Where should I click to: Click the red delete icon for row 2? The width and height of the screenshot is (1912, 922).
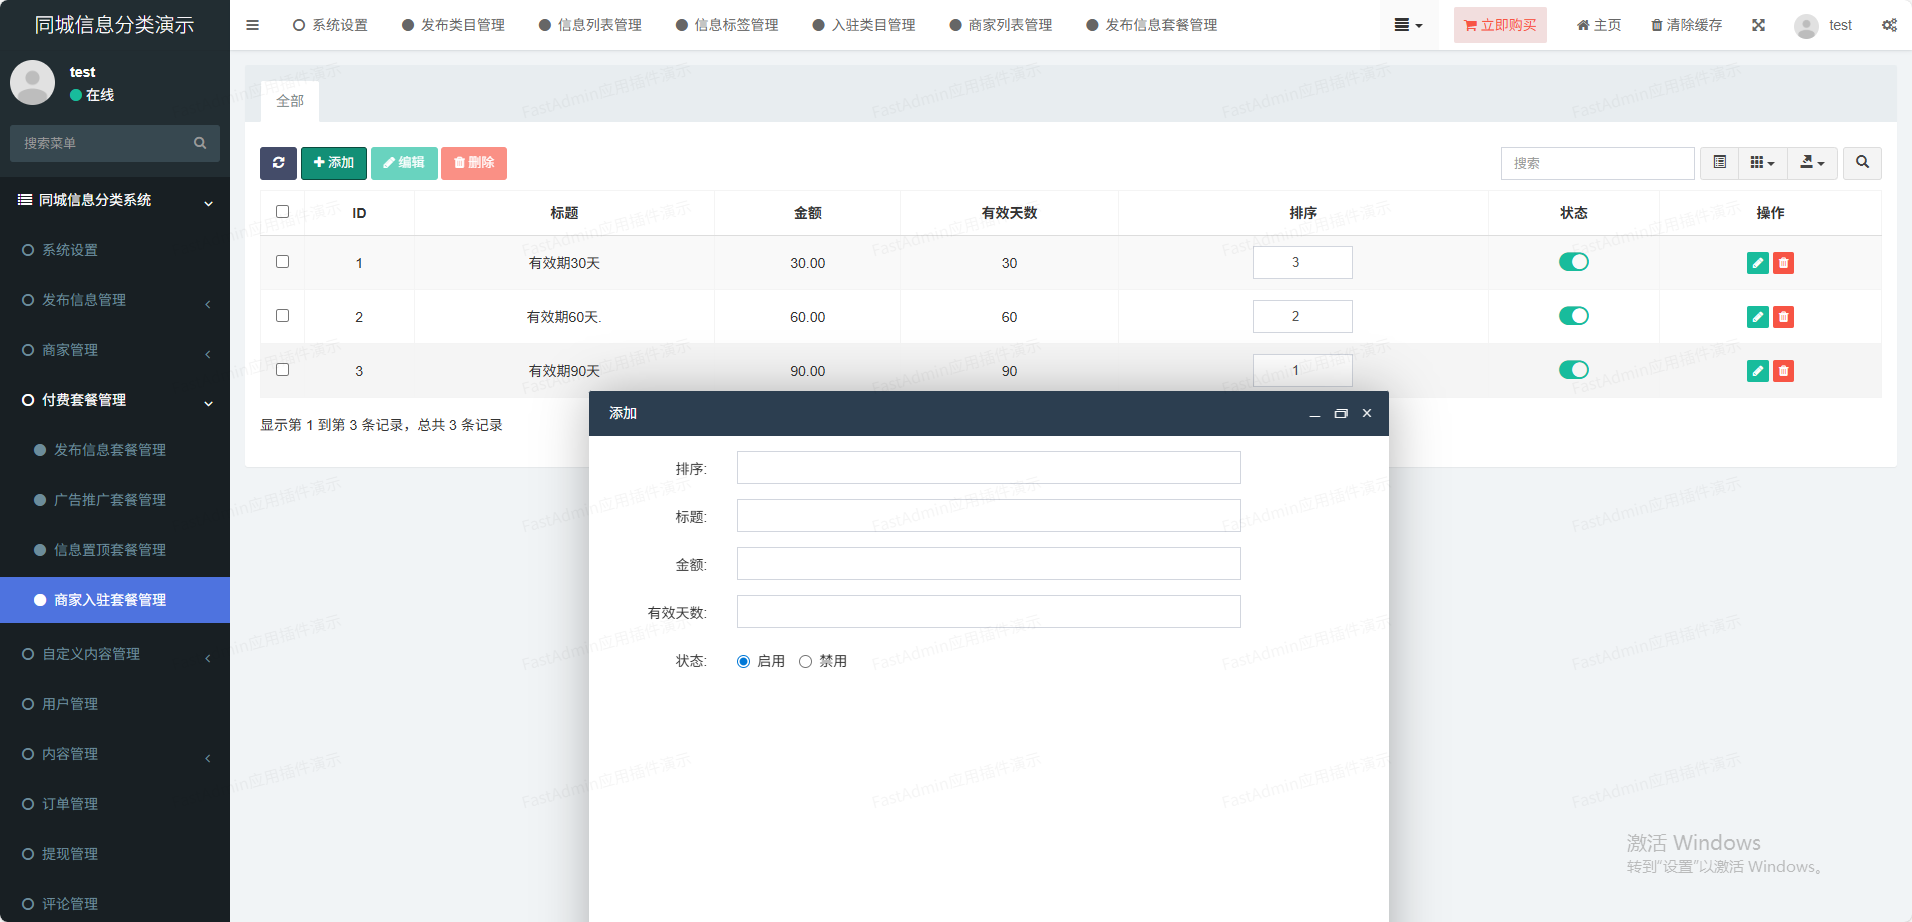tap(1783, 317)
